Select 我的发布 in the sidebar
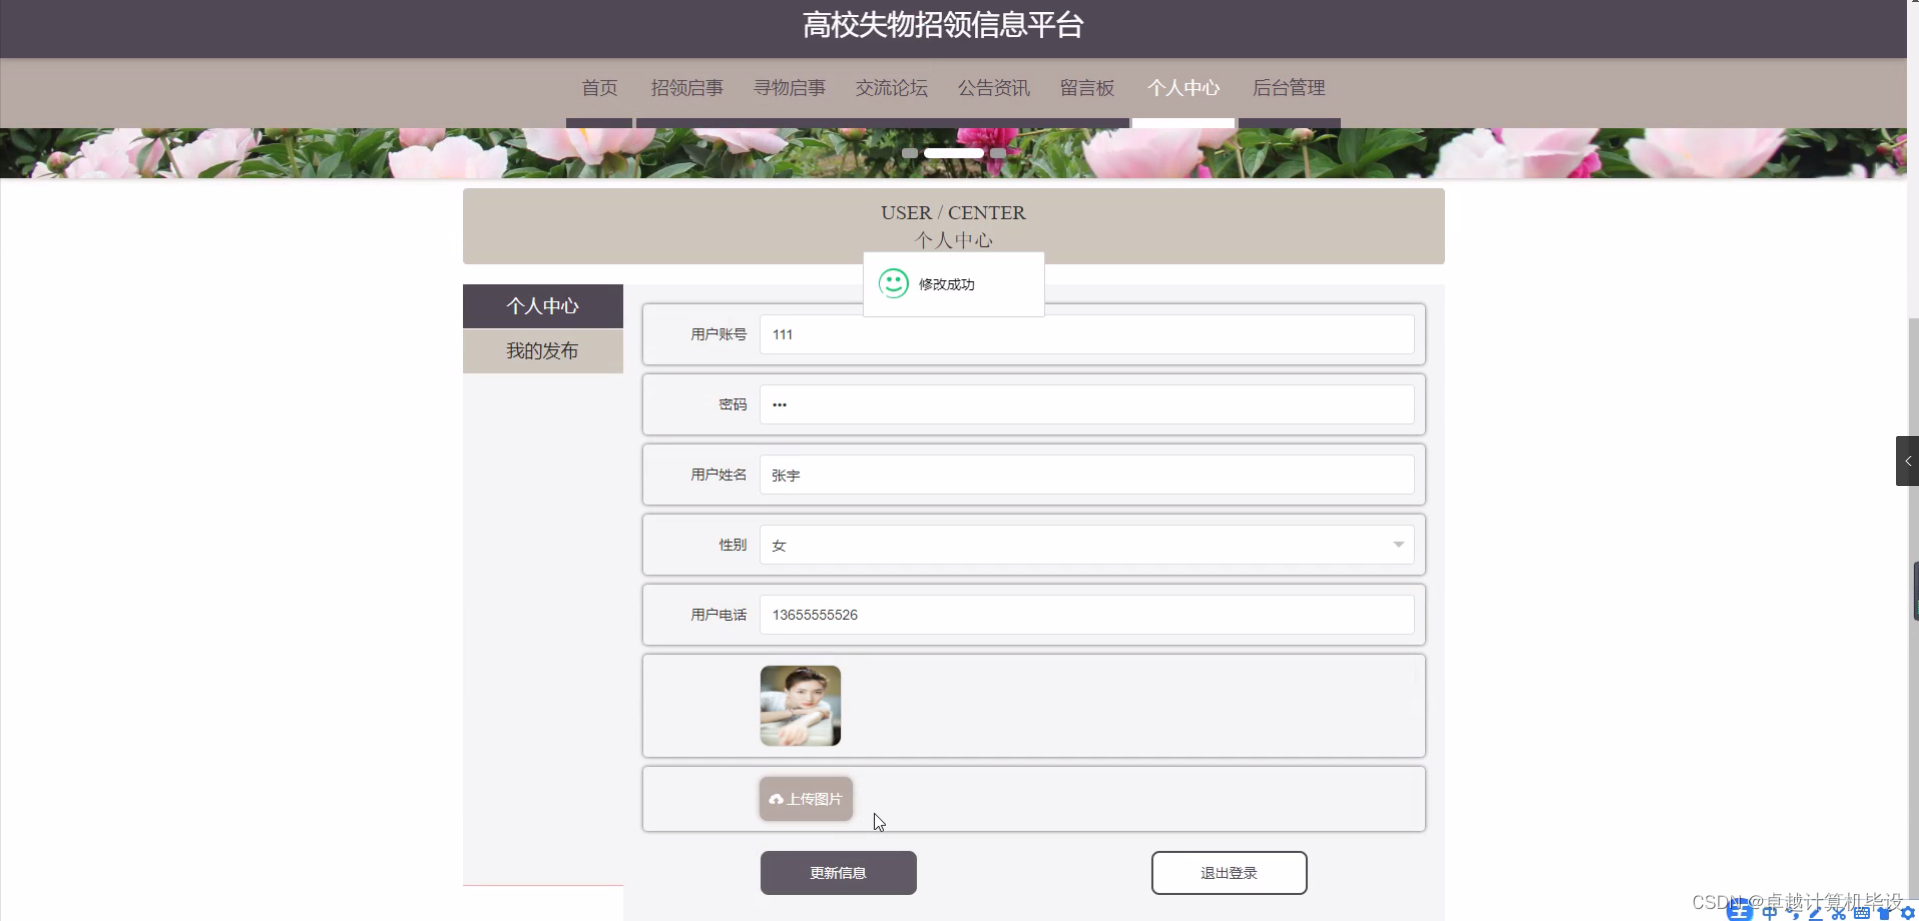 542,350
